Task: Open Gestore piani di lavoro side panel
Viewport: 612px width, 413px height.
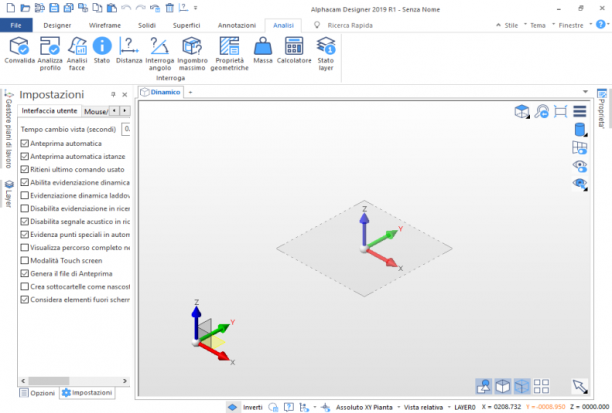Action: (8, 129)
